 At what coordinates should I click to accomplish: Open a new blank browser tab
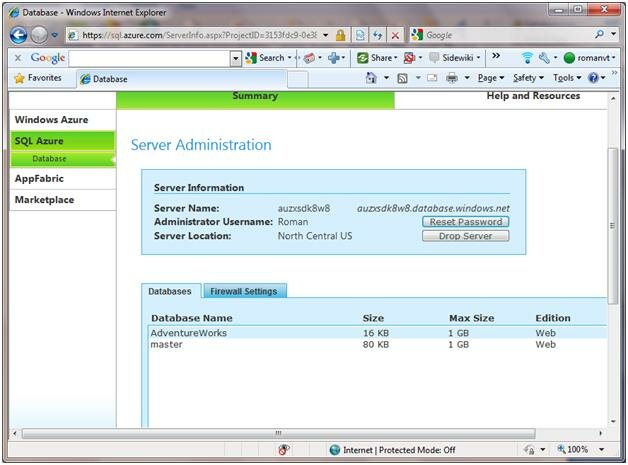pos(298,79)
